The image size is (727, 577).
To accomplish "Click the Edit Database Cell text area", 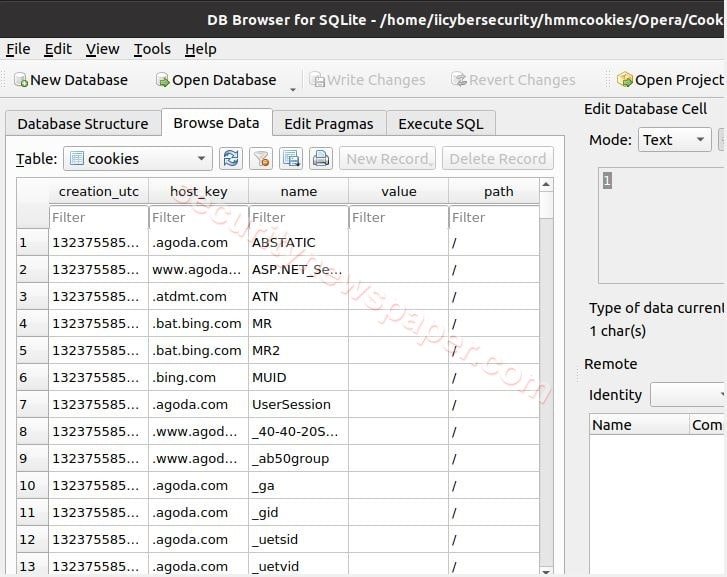I will pyautogui.click(x=663, y=225).
